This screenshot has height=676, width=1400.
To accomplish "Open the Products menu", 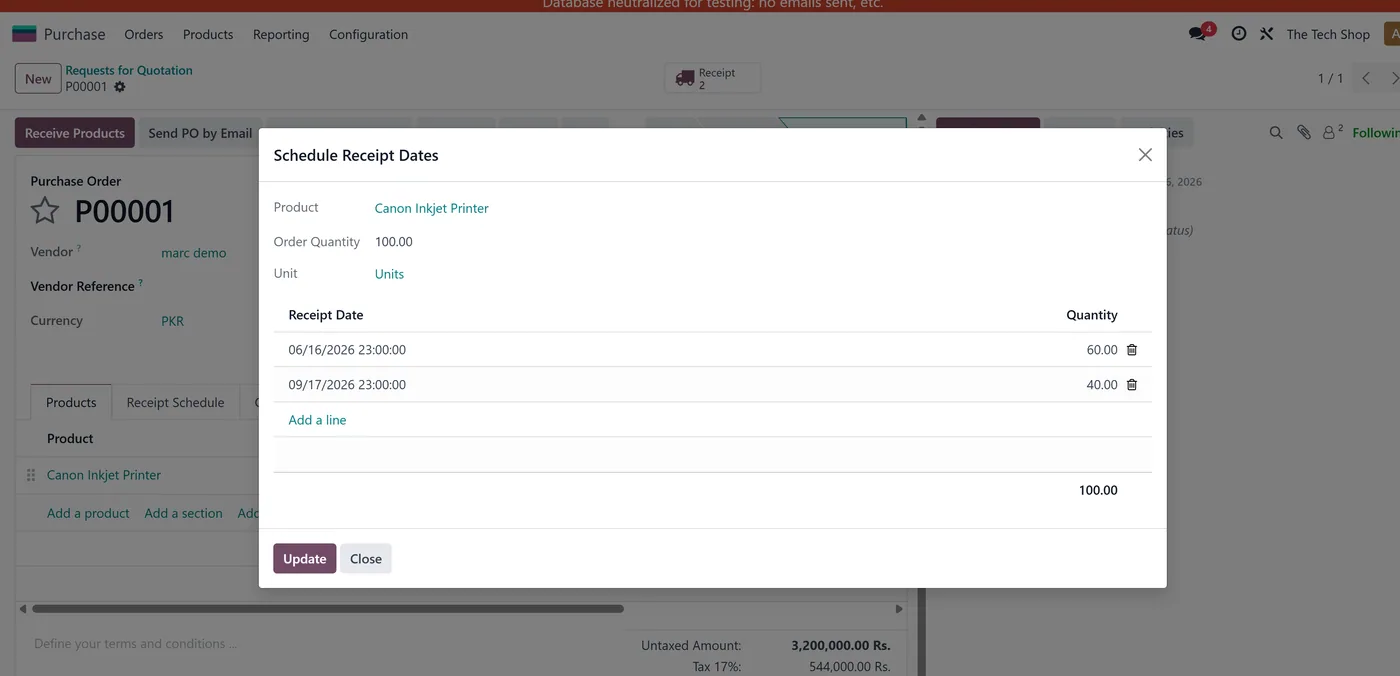I will [208, 34].
